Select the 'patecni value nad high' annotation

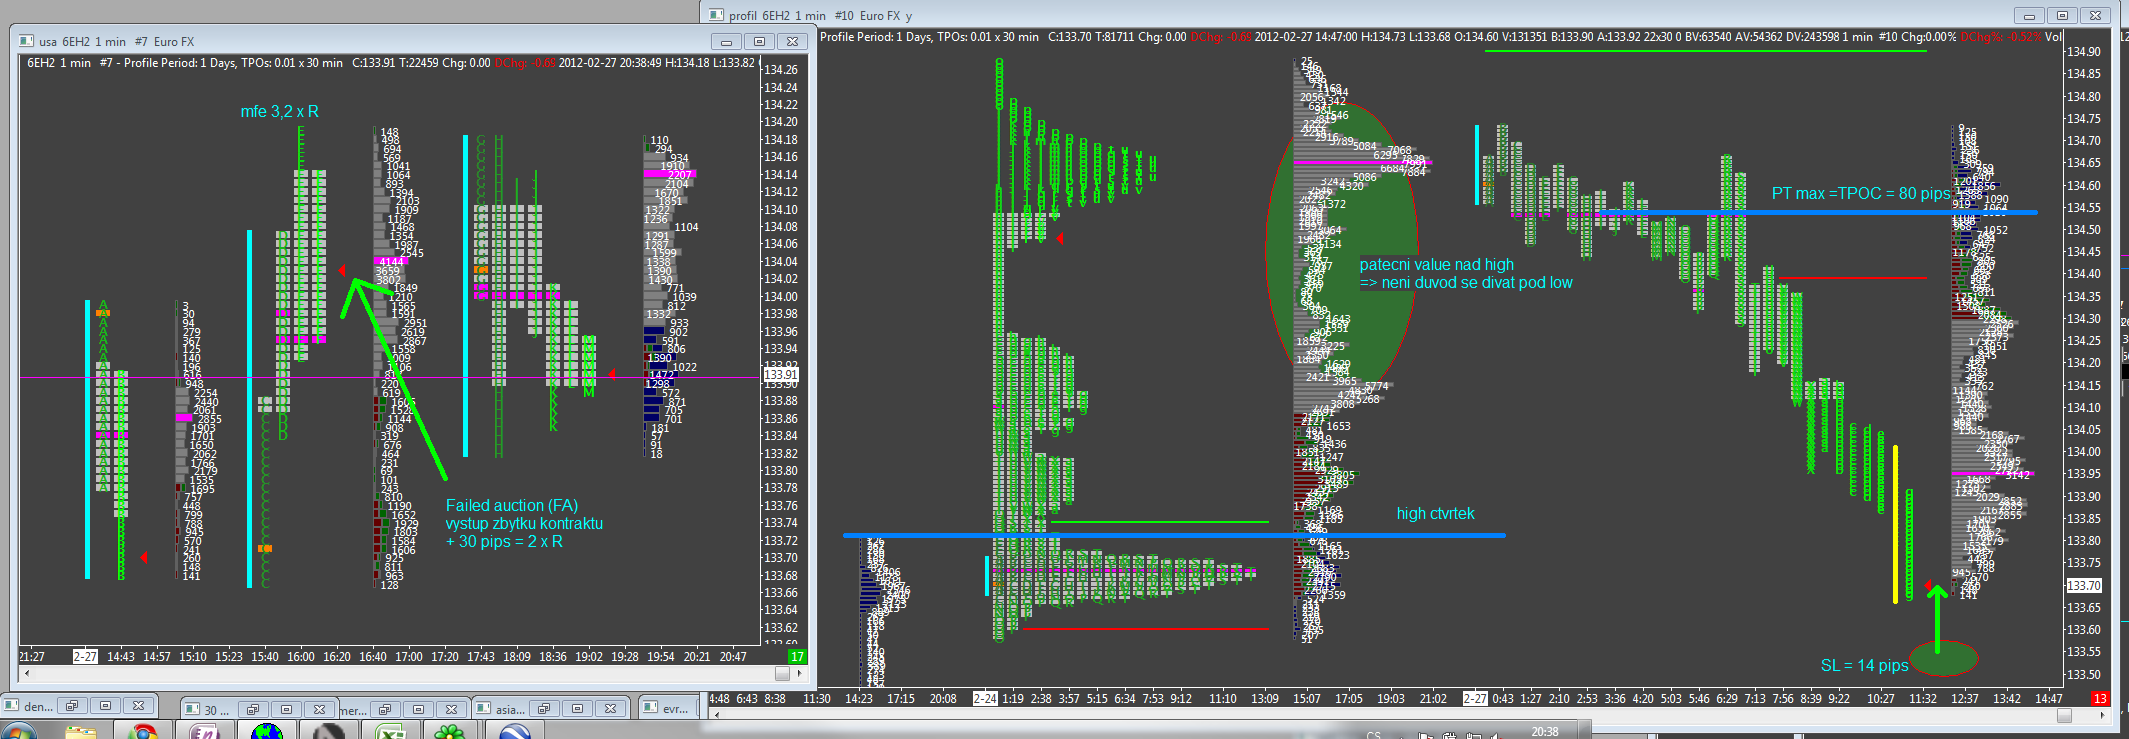click(x=1436, y=265)
